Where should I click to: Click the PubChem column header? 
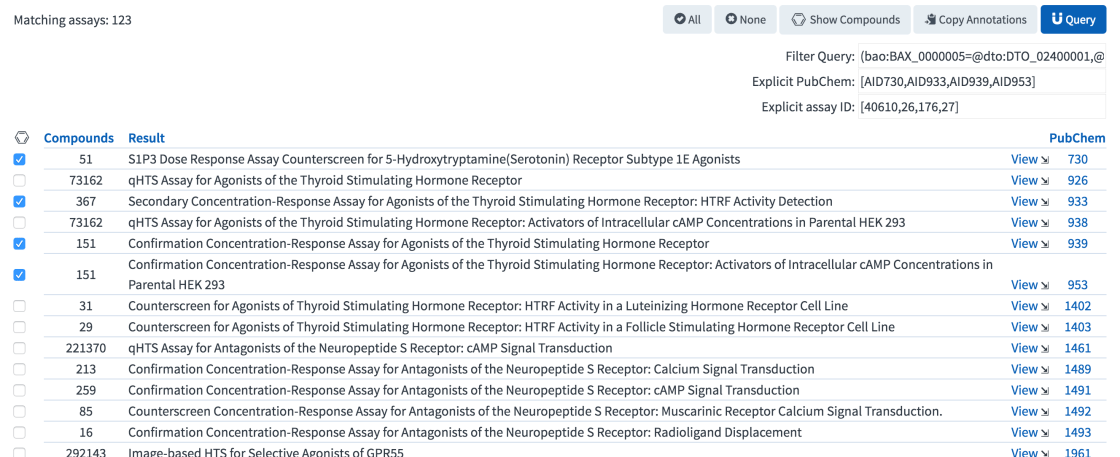(1076, 138)
